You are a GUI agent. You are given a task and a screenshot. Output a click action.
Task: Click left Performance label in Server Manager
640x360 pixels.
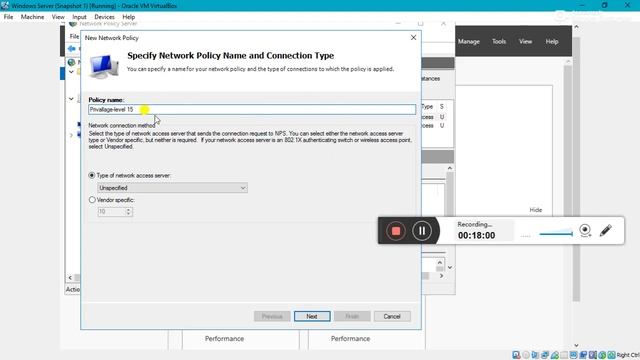(224, 339)
